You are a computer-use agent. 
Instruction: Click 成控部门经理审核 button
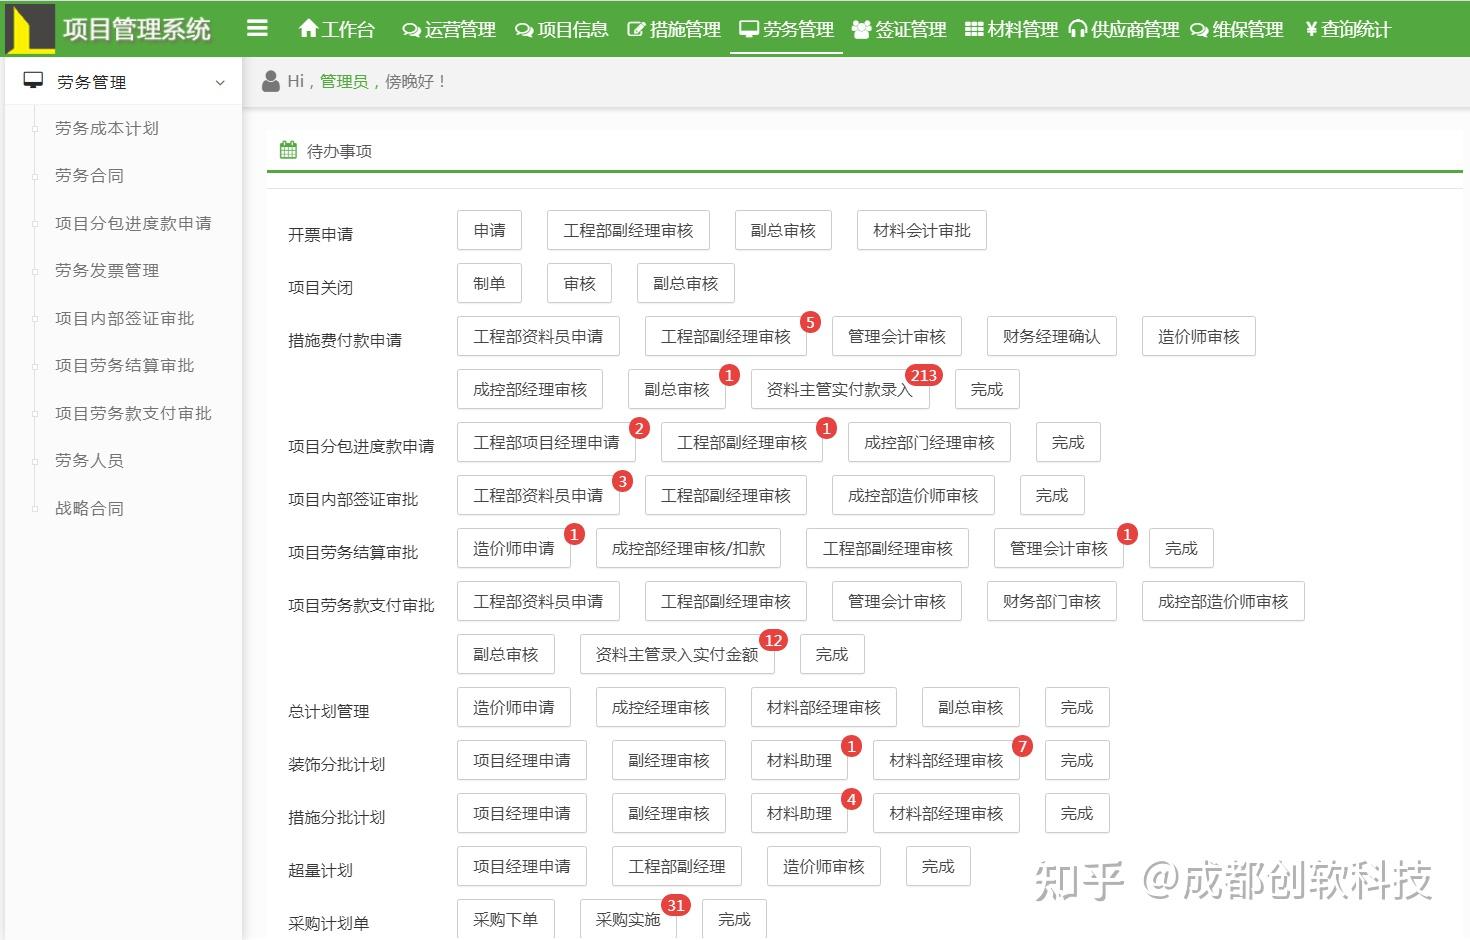pyautogui.click(x=929, y=442)
